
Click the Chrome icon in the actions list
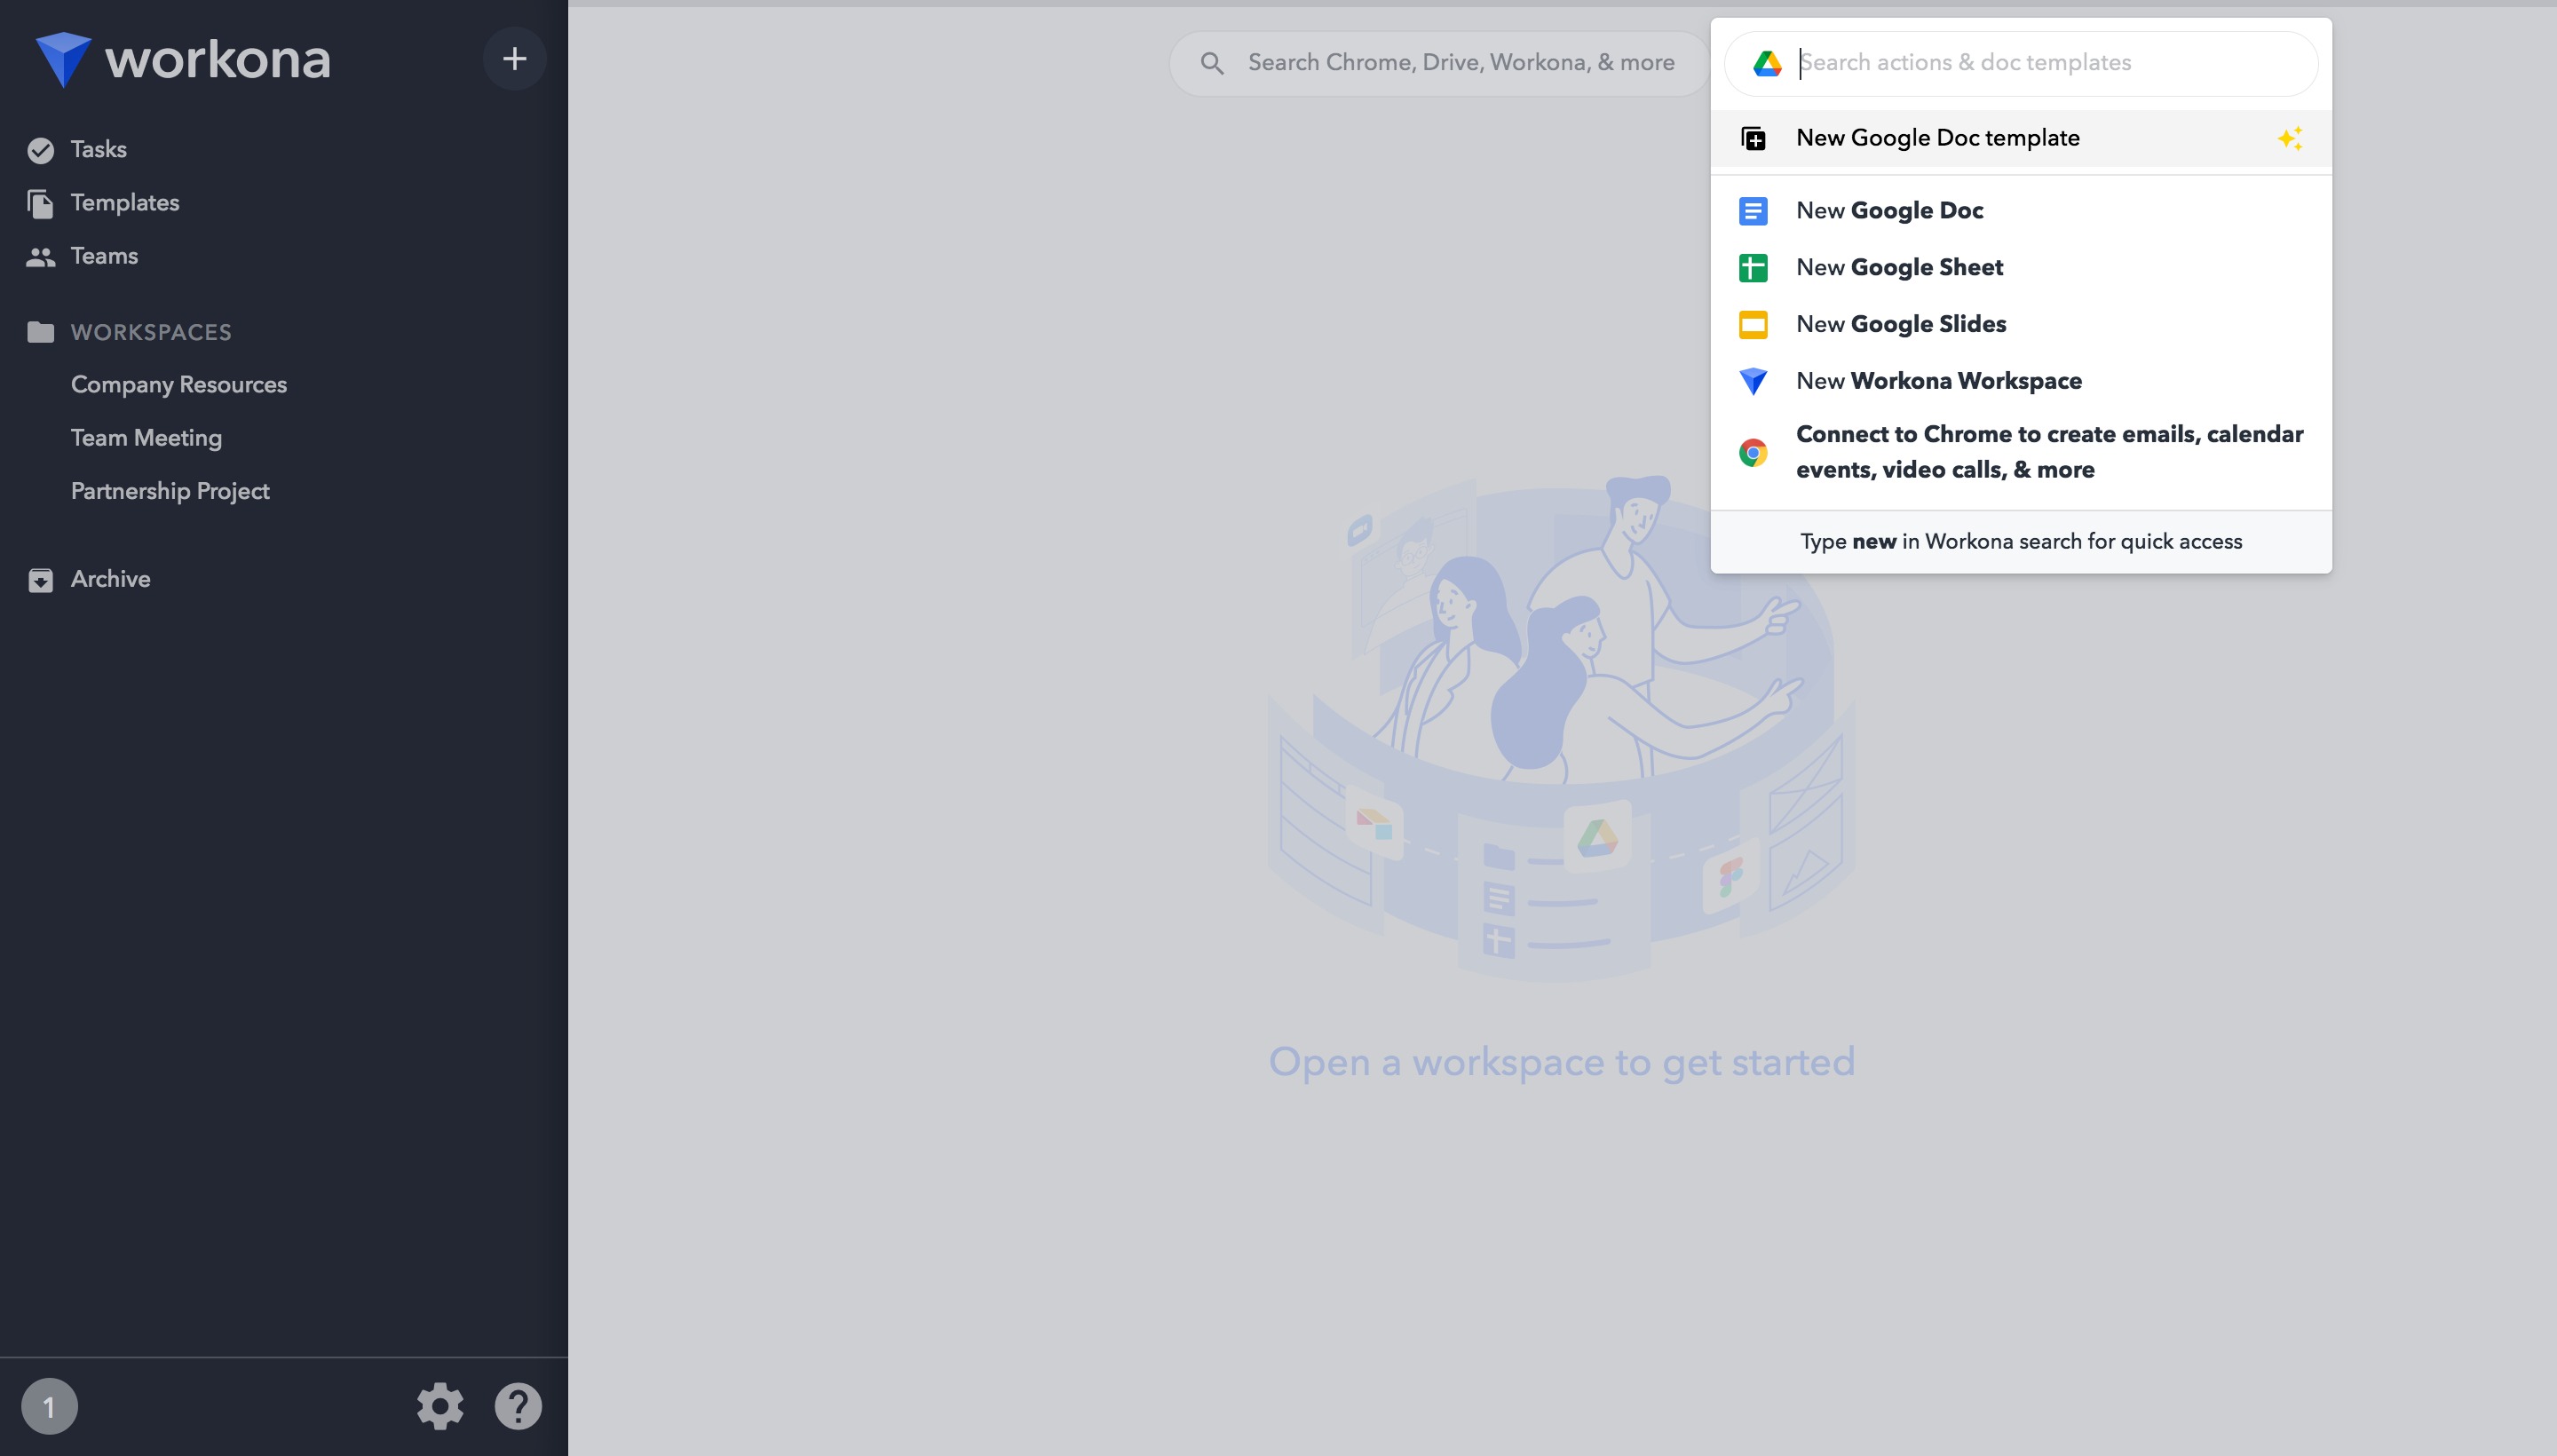(x=1753, y=453)
